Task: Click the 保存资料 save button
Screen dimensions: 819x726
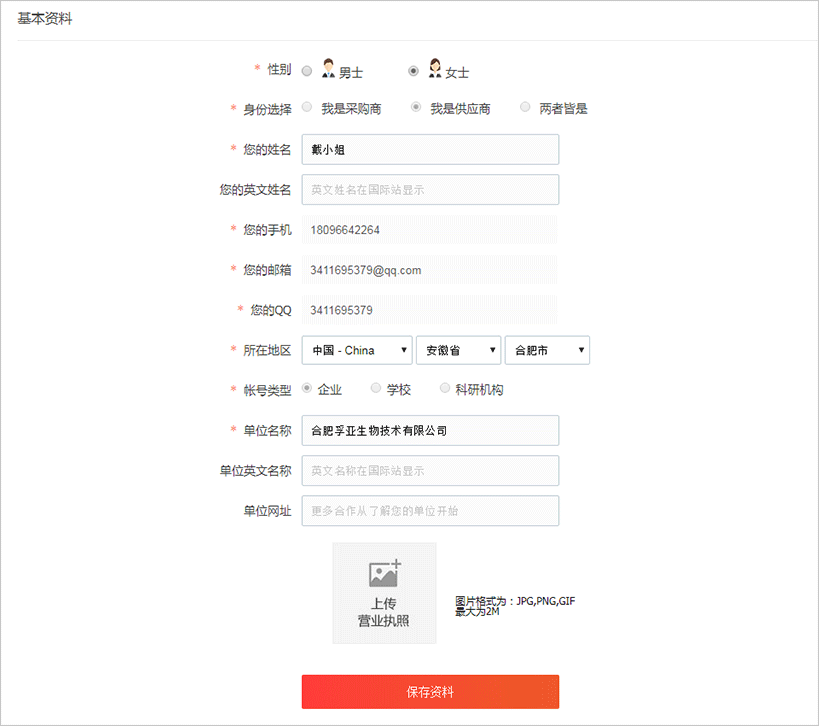Action: pyautogui.click(x=430, y=692)
